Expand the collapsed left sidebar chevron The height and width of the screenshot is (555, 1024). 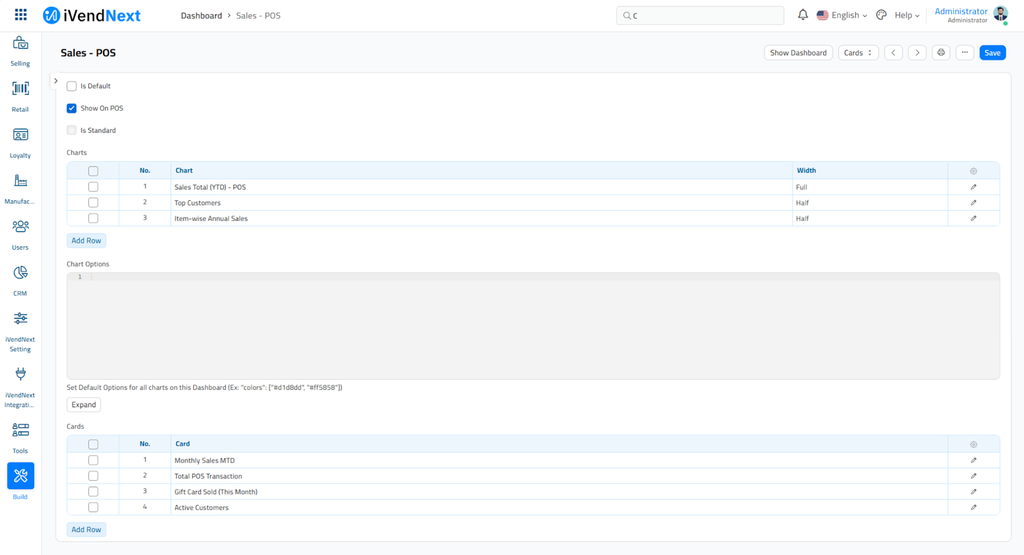[x=56, y=81]
